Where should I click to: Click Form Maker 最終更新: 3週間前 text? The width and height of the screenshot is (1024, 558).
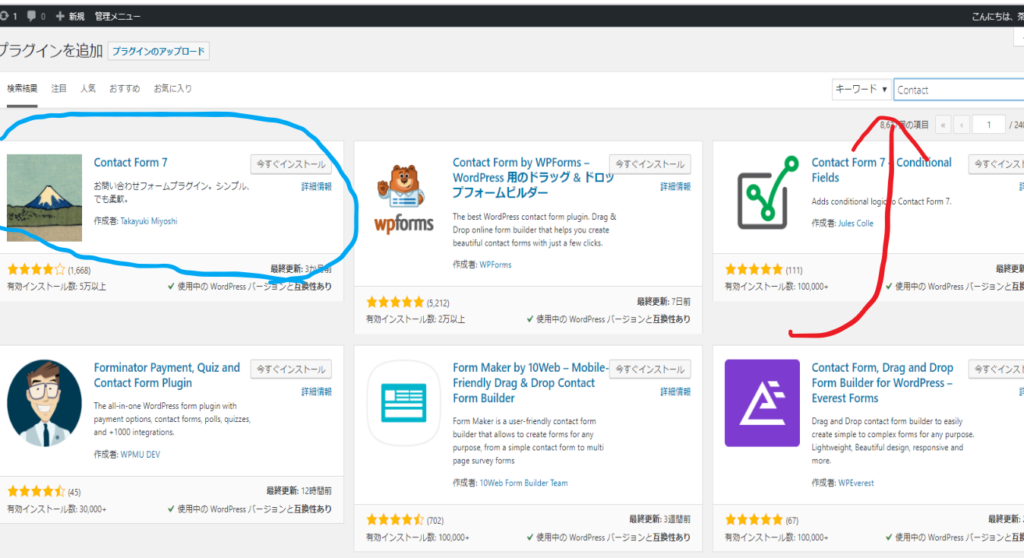tap(660, 519)
